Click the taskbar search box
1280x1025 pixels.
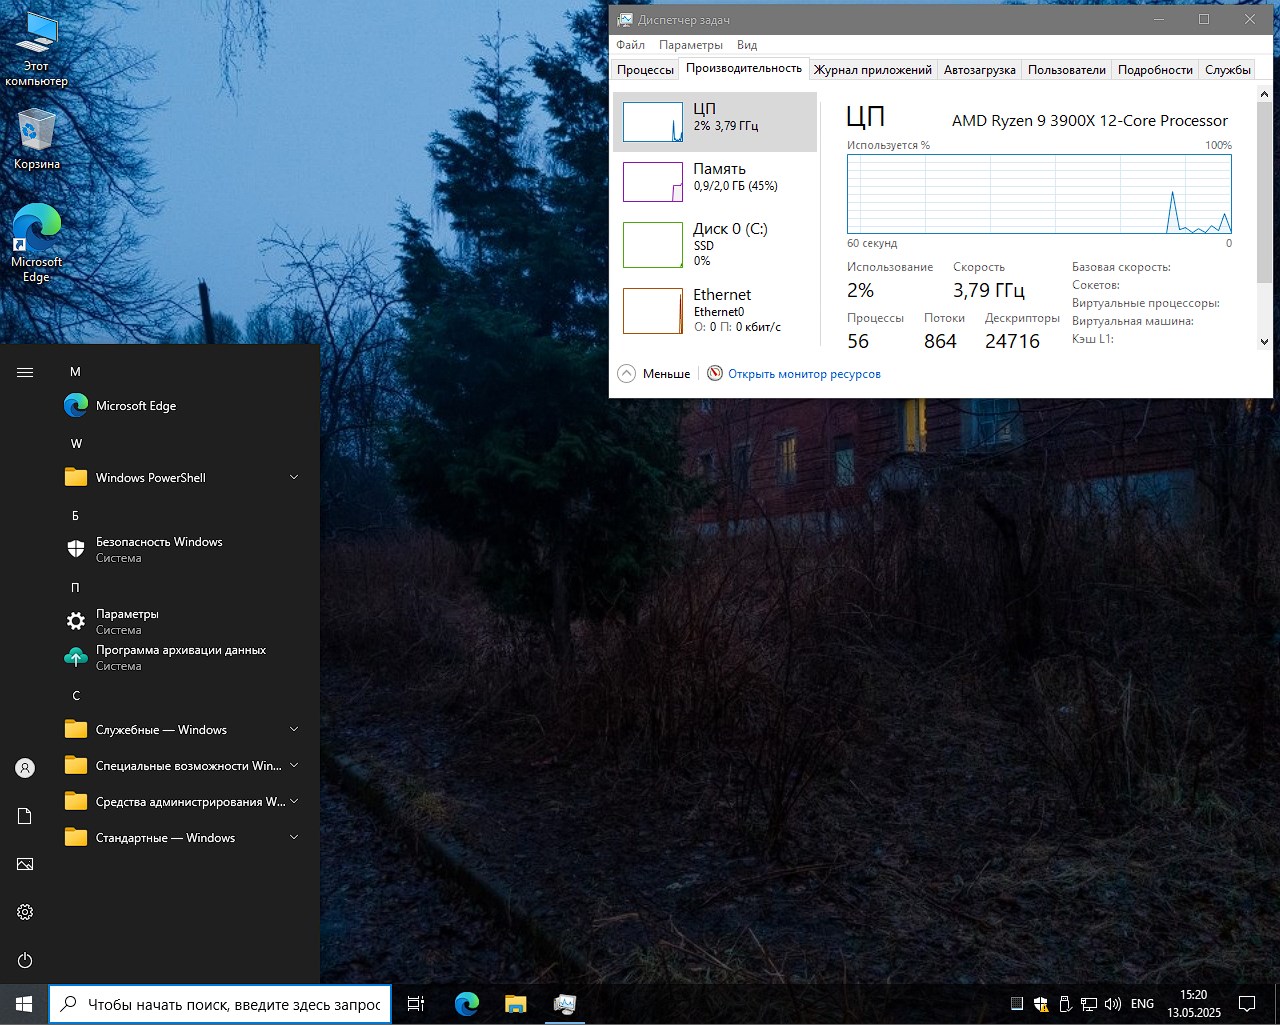click(x=220, y=1004)
